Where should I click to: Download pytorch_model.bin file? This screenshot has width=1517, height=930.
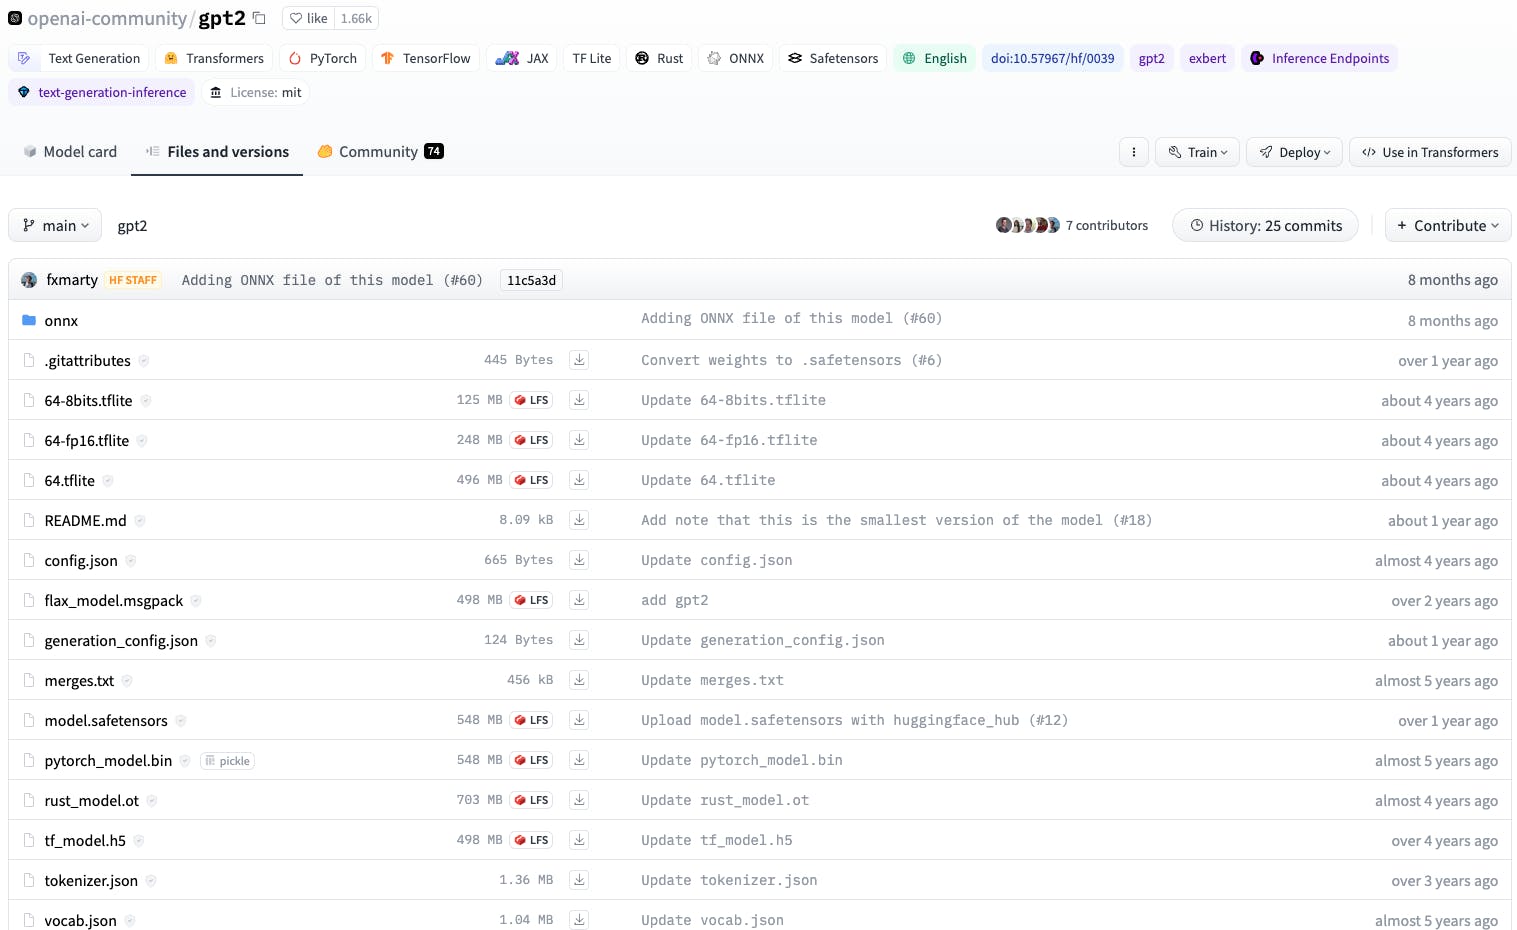pos(579,760)
